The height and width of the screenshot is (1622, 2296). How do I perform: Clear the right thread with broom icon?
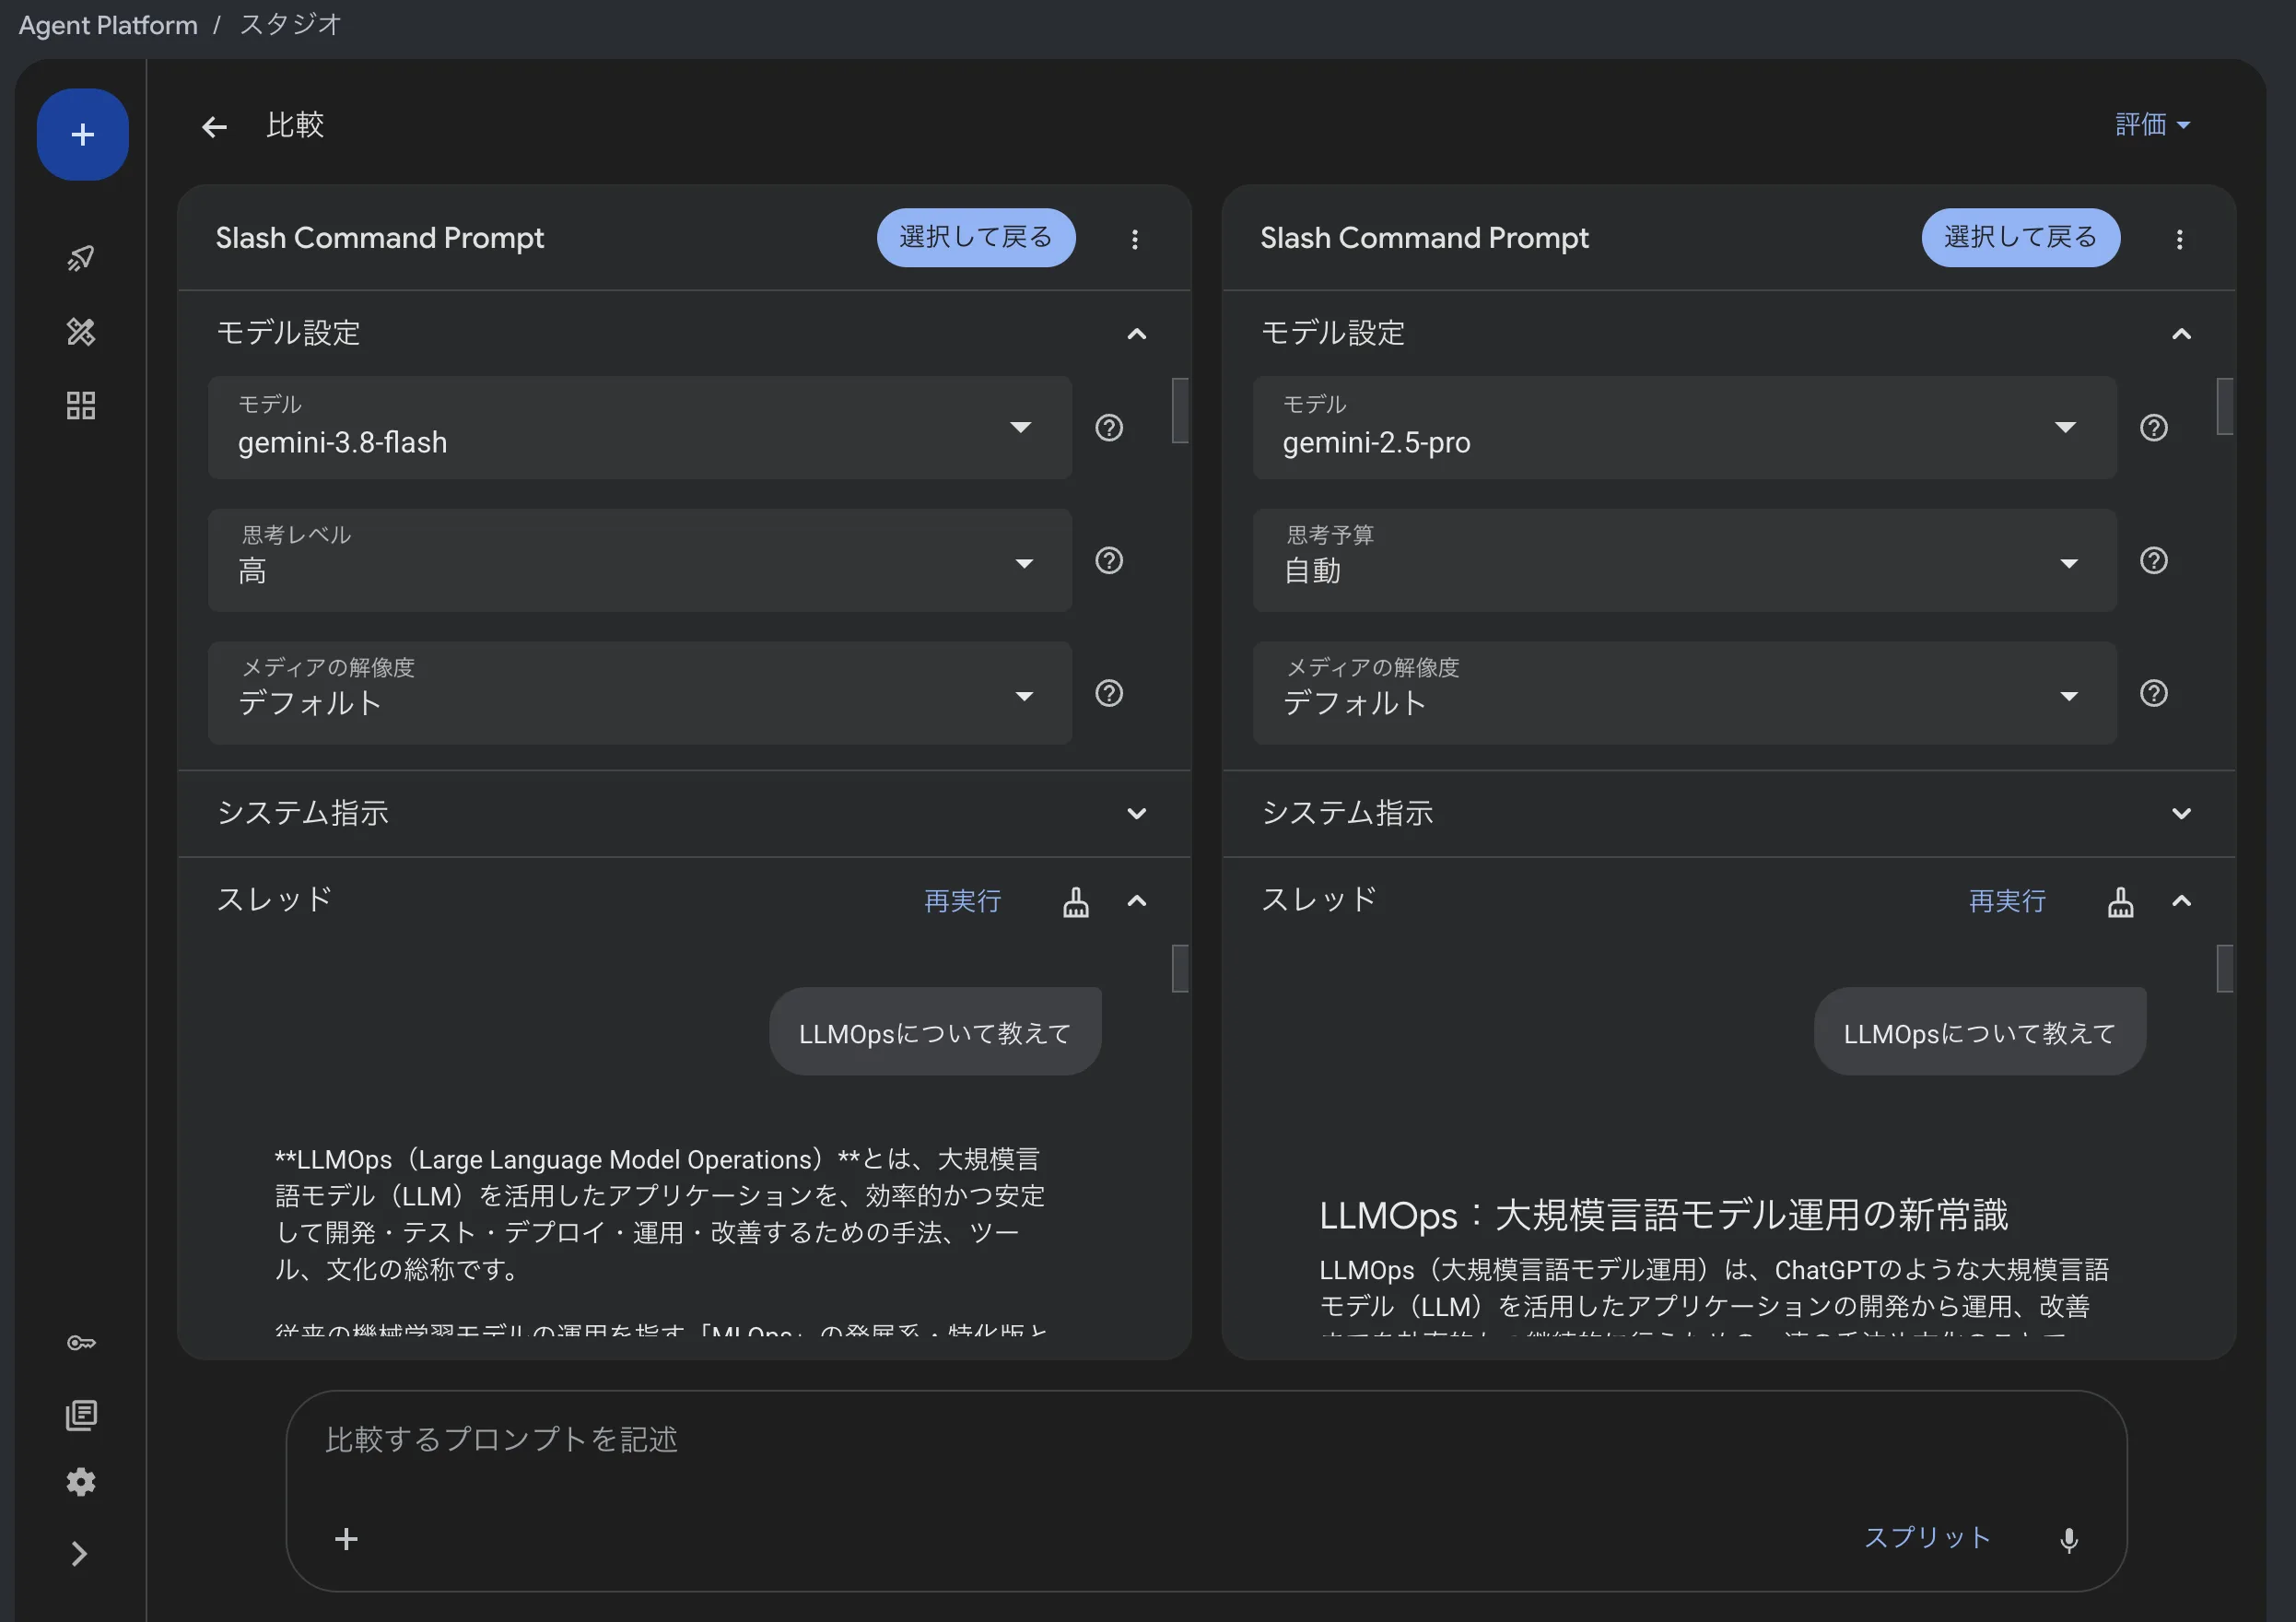pos(2121,902)
